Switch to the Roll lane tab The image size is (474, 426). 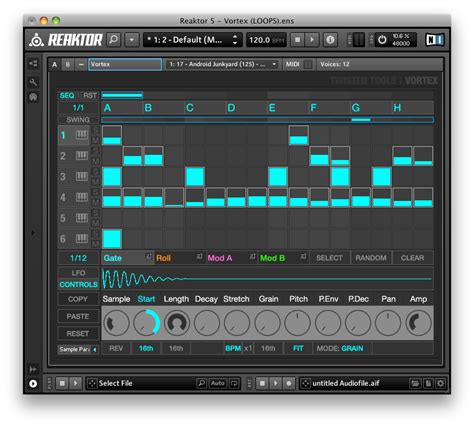tap(163, 258)
